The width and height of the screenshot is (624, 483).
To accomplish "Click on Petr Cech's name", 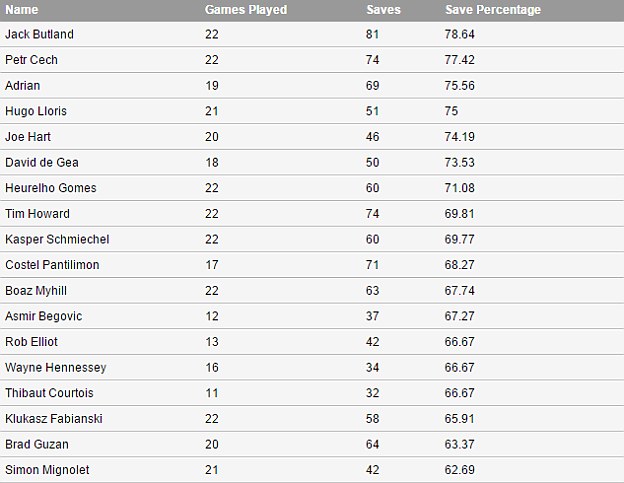I will click(32, 60).
